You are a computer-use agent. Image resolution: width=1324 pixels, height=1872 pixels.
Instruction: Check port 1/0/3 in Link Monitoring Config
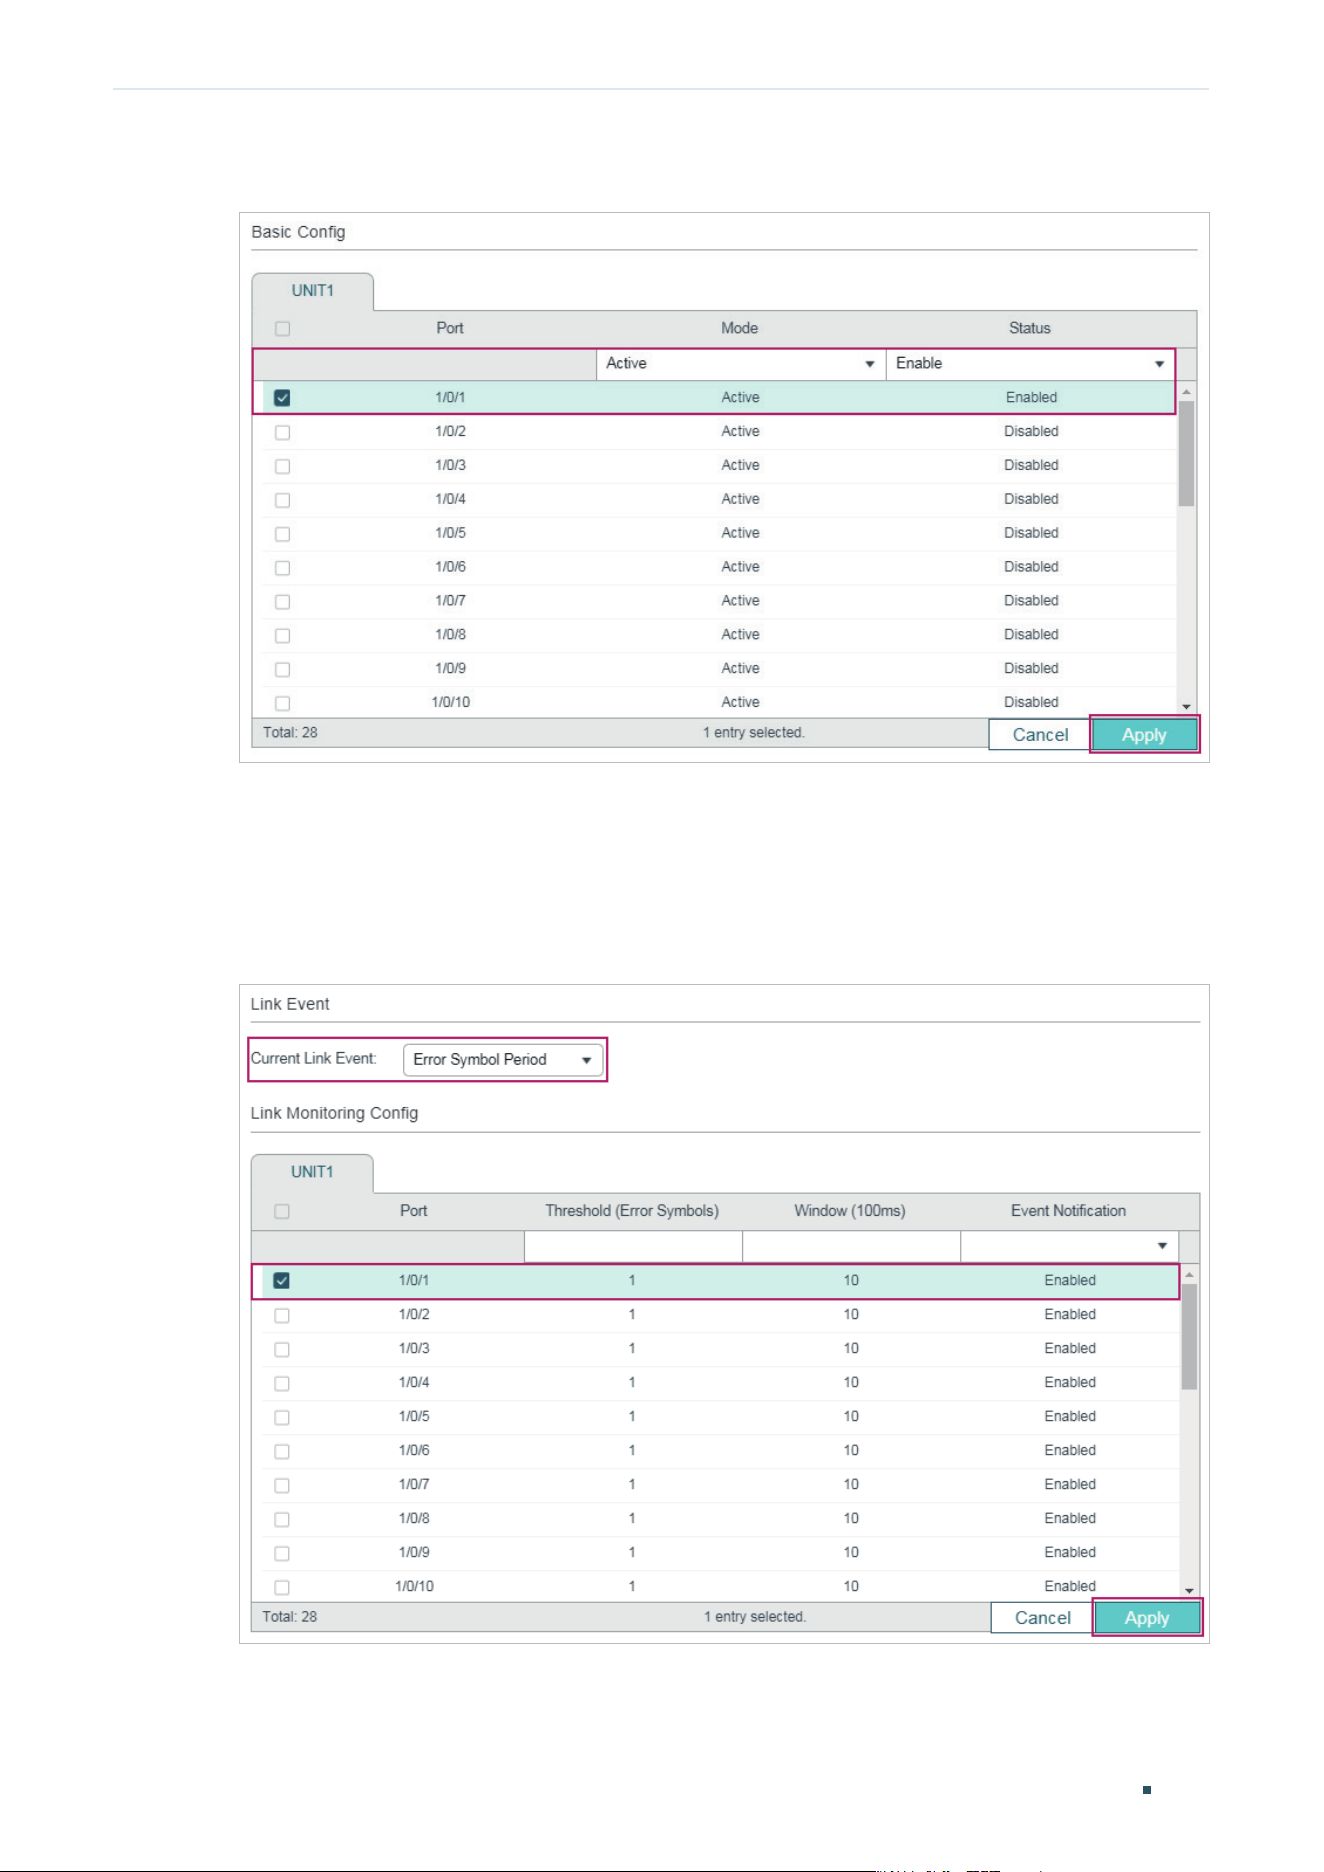pos(282,1349)
